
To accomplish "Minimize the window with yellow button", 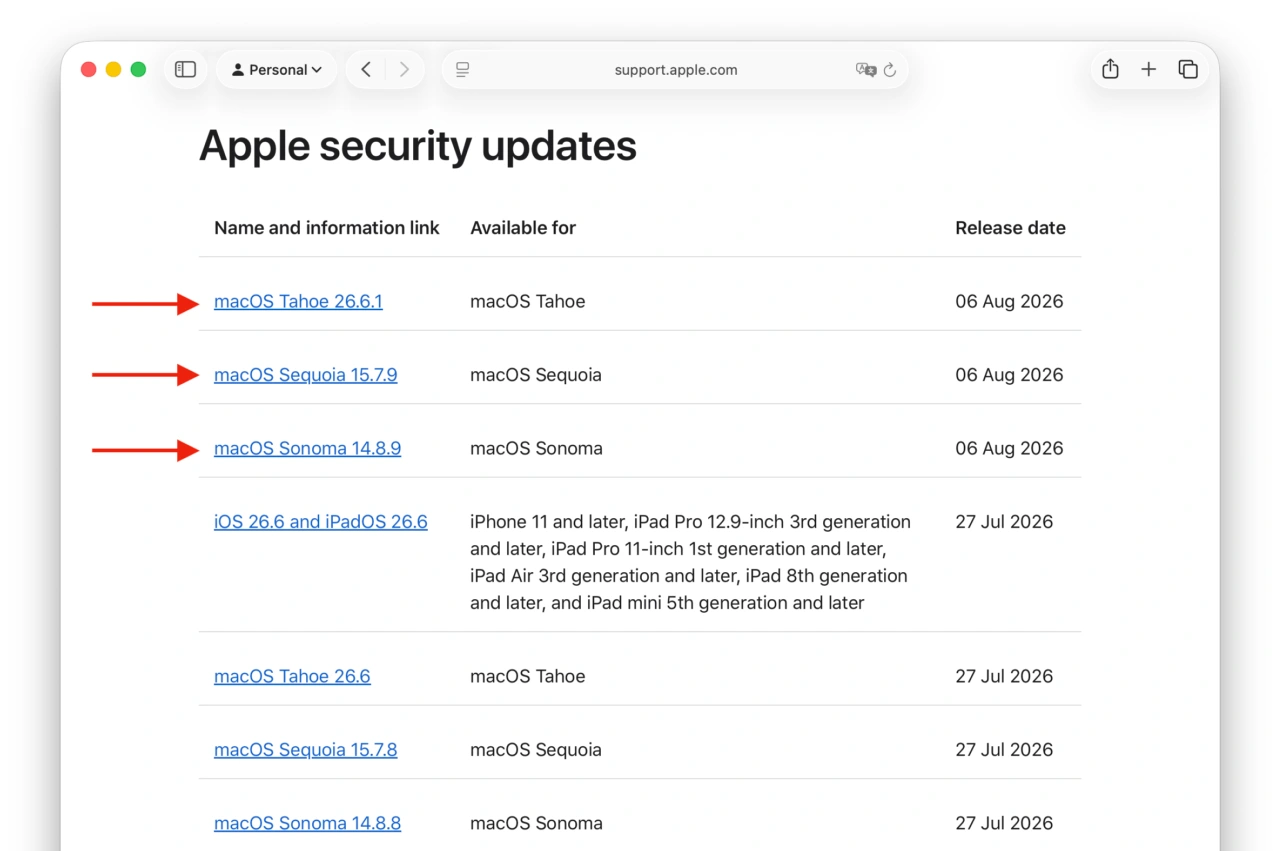I will pos(113,70).
